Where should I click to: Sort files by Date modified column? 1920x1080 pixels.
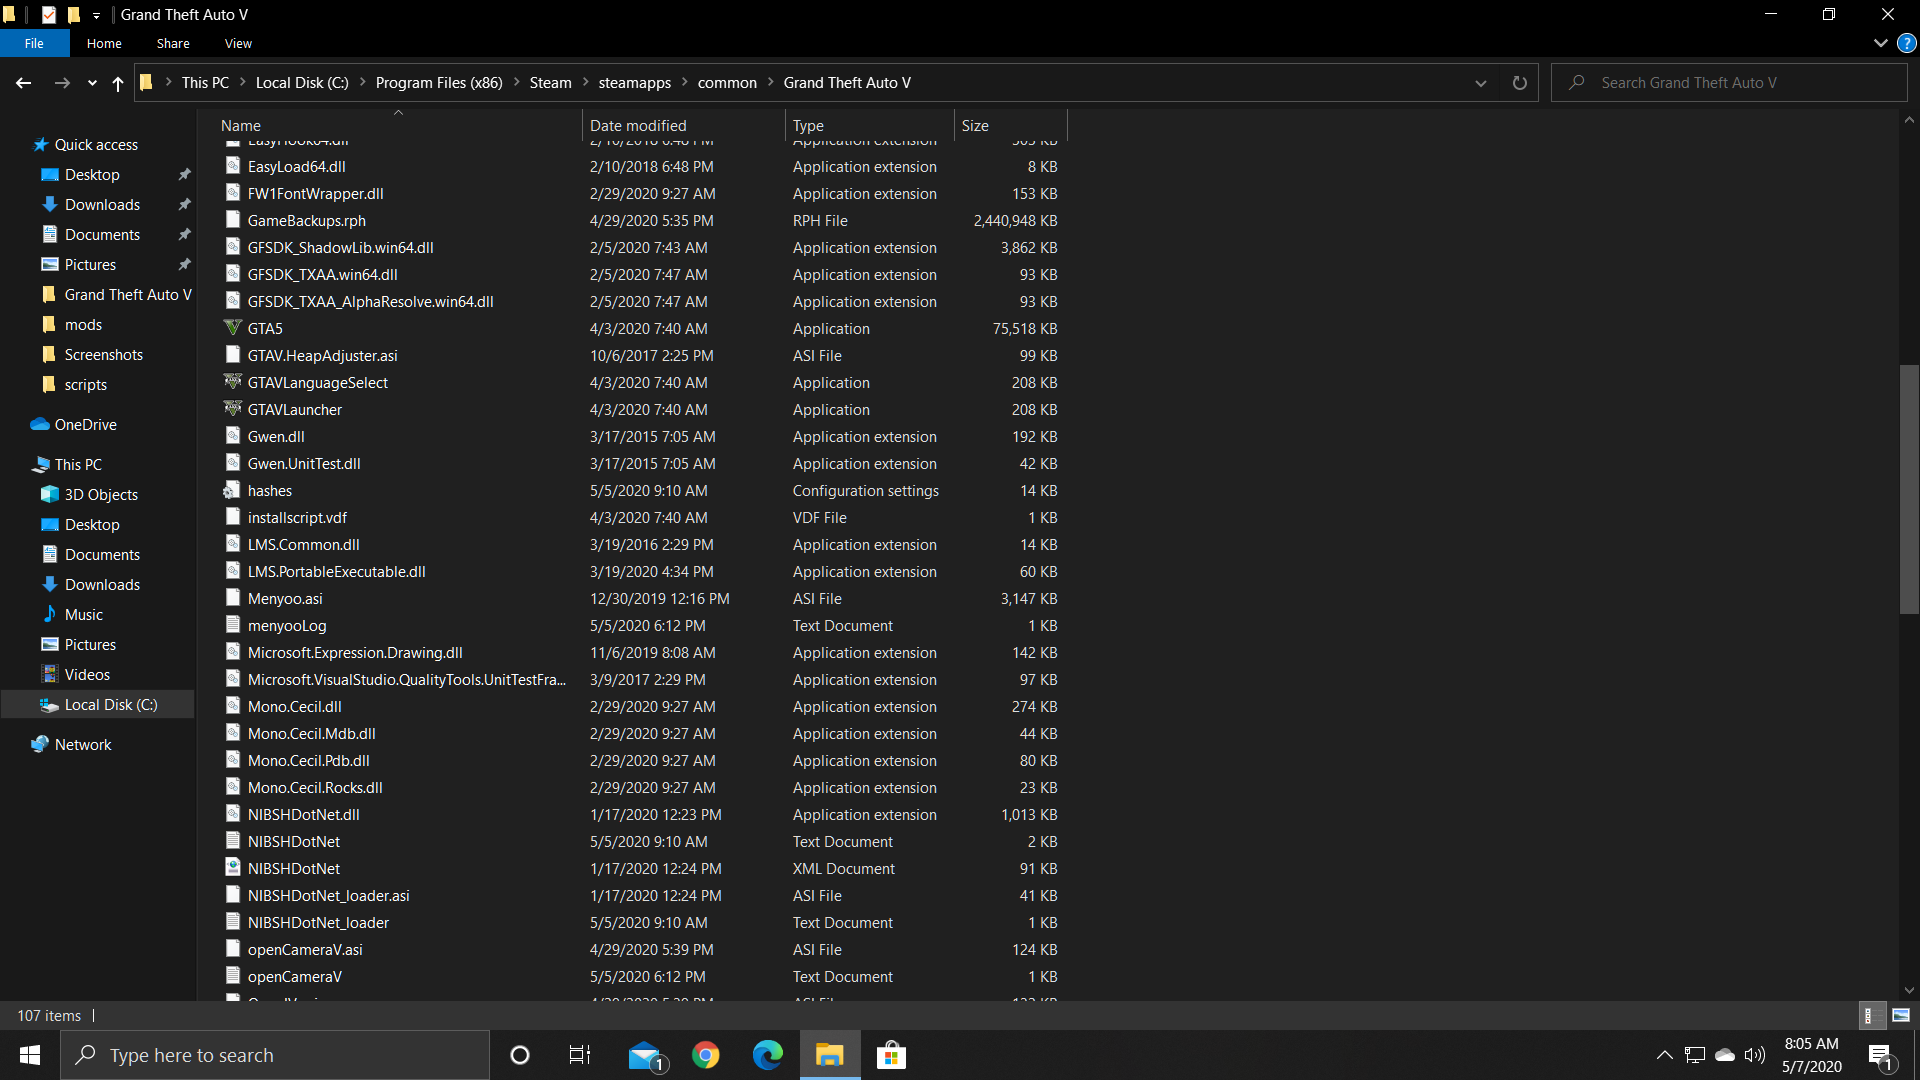638,125
